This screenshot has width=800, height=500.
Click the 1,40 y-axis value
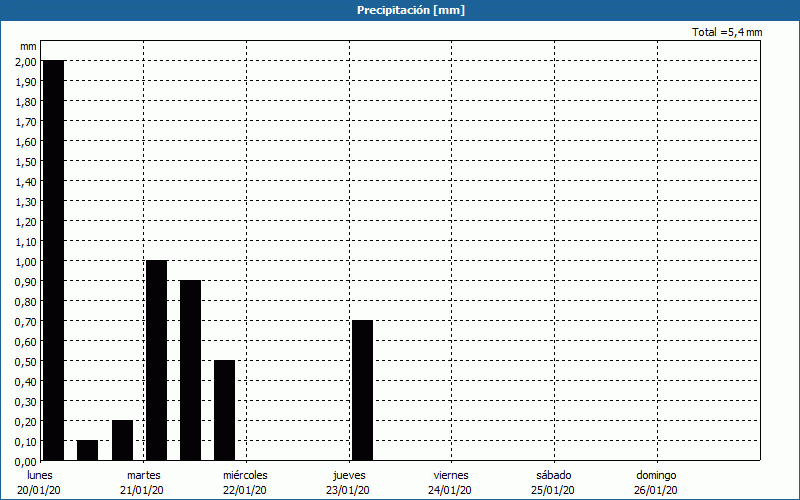(26, 182)
